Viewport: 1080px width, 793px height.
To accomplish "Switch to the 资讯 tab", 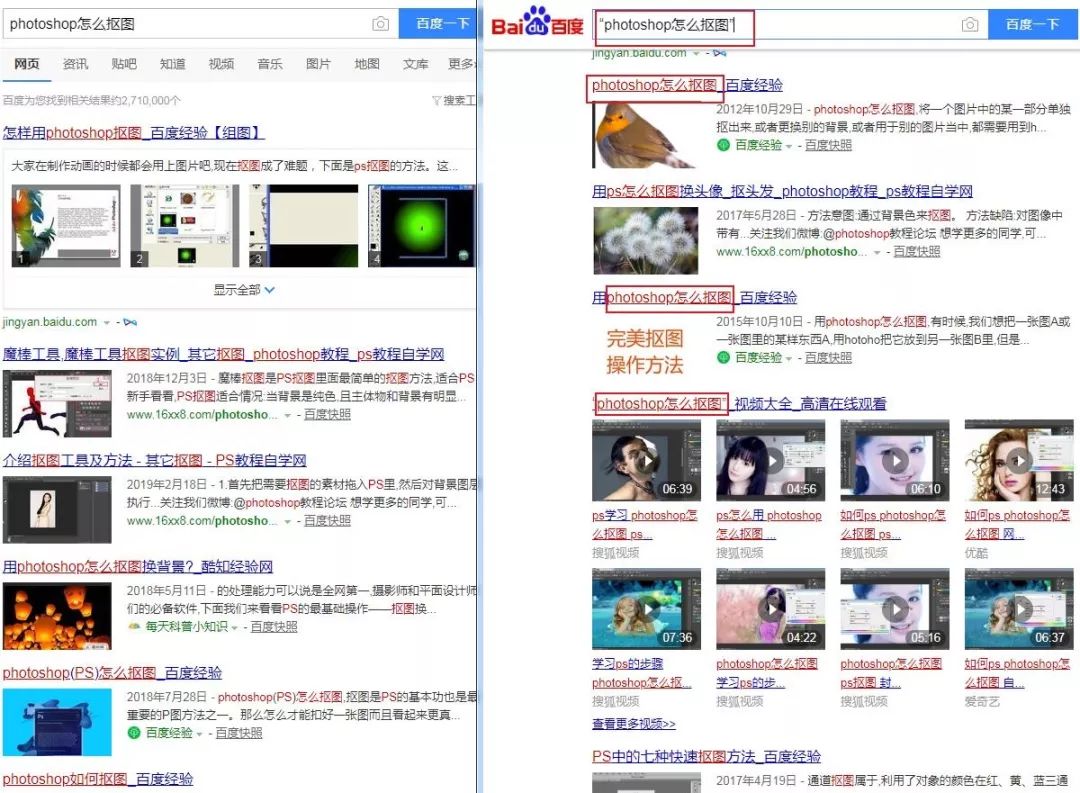I will tap(75, 64).
